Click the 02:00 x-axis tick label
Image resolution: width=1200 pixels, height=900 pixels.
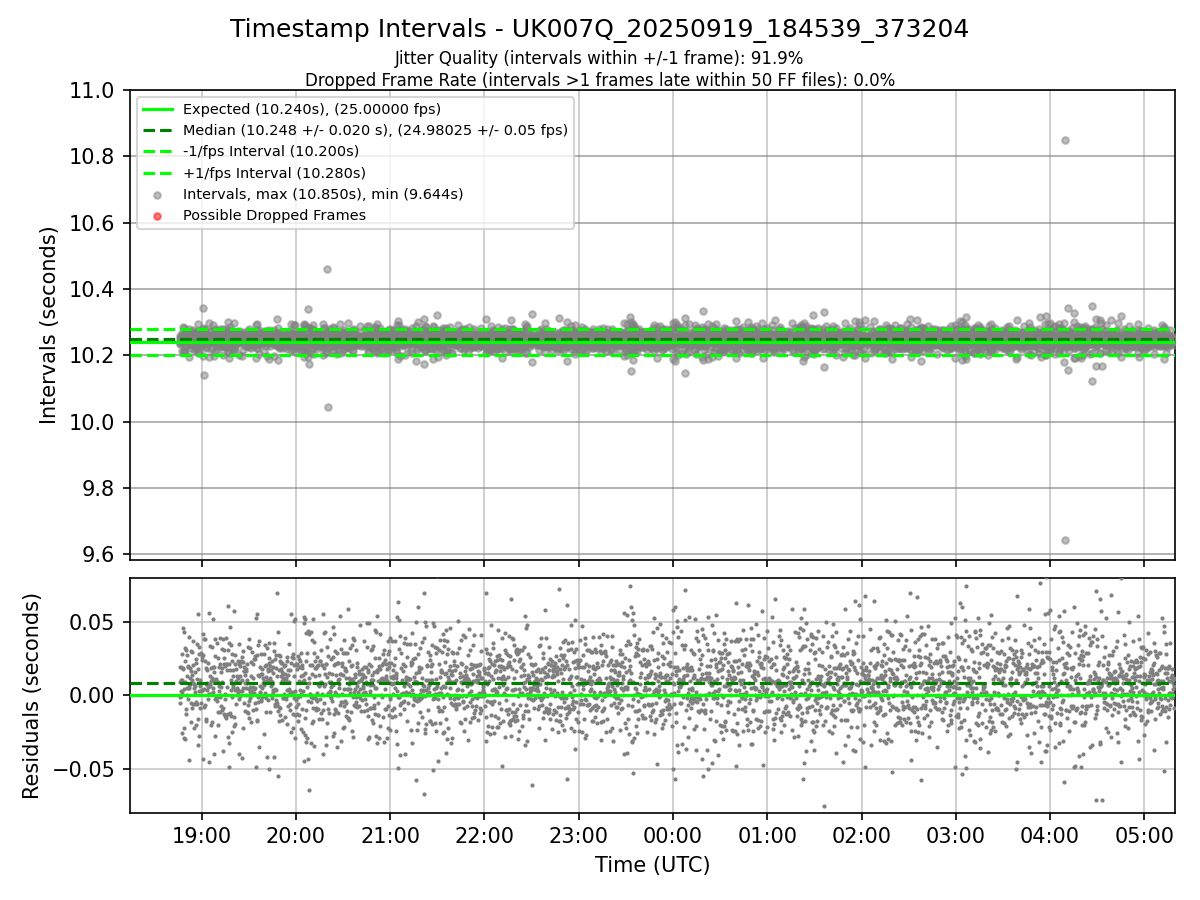click(x=861, y=836)
